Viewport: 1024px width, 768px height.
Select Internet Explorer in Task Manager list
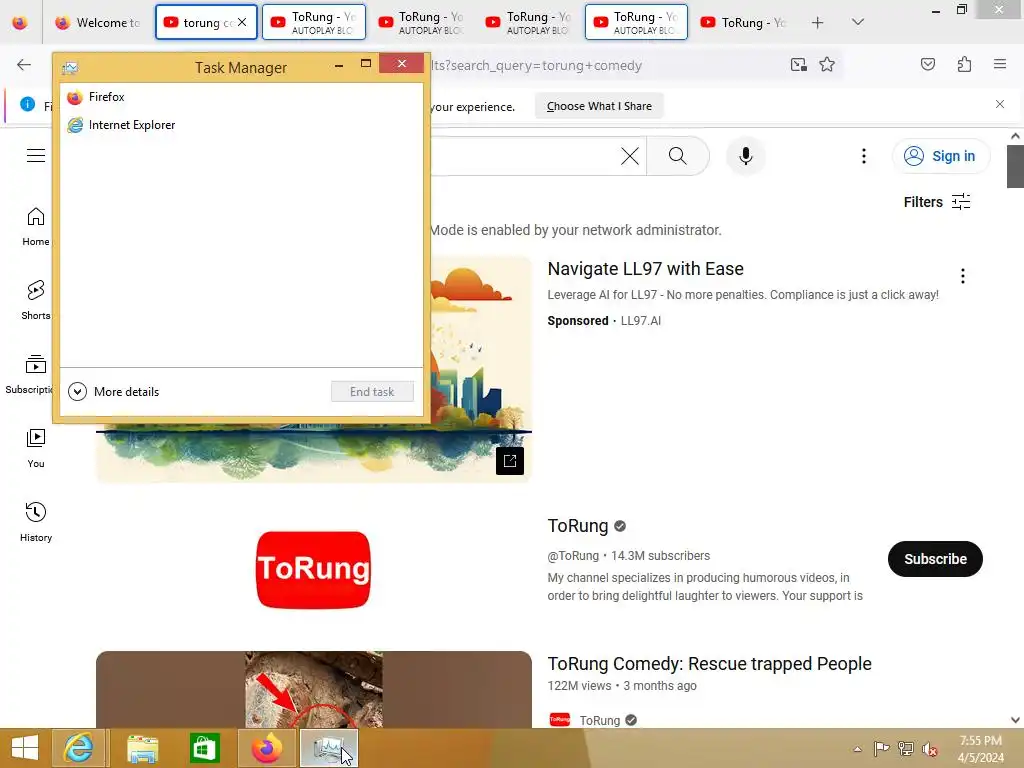coord(241,125)
